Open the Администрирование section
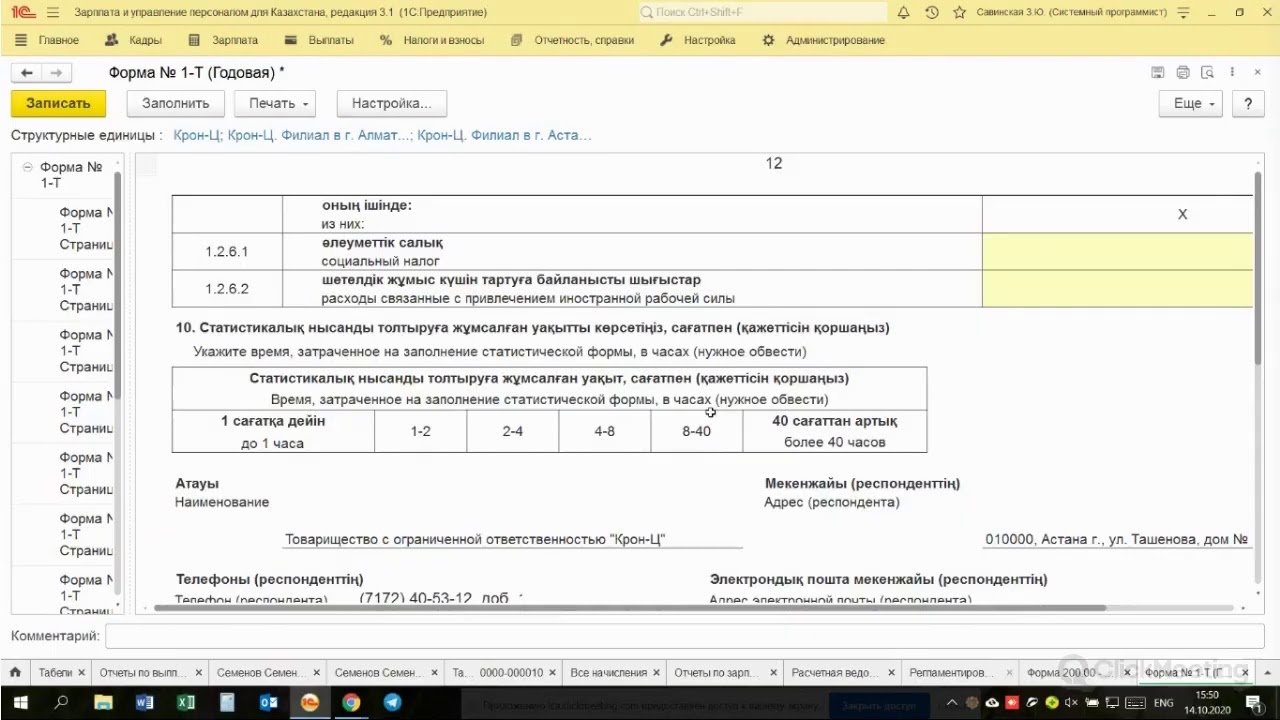This screenshot has height=720, width=1280. pyautogui.click(x=824, y=40)
